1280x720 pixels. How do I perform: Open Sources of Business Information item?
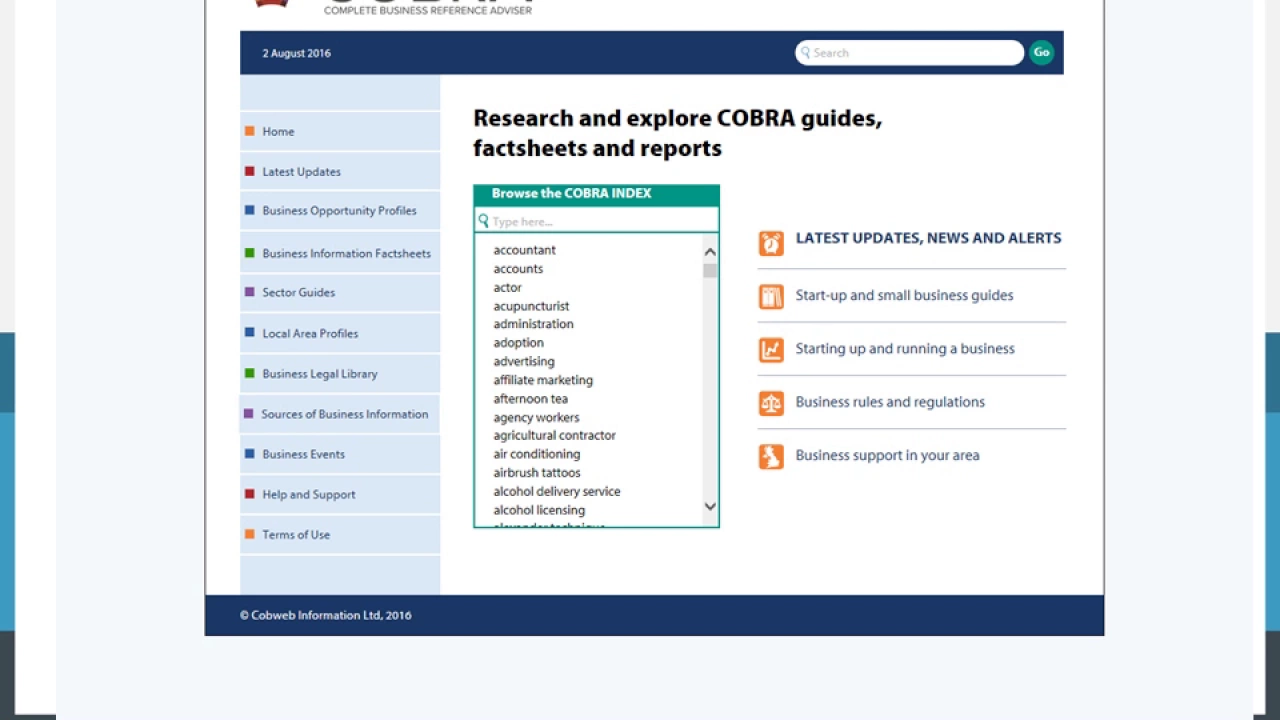pyautogui.click(x=340, y=414)
